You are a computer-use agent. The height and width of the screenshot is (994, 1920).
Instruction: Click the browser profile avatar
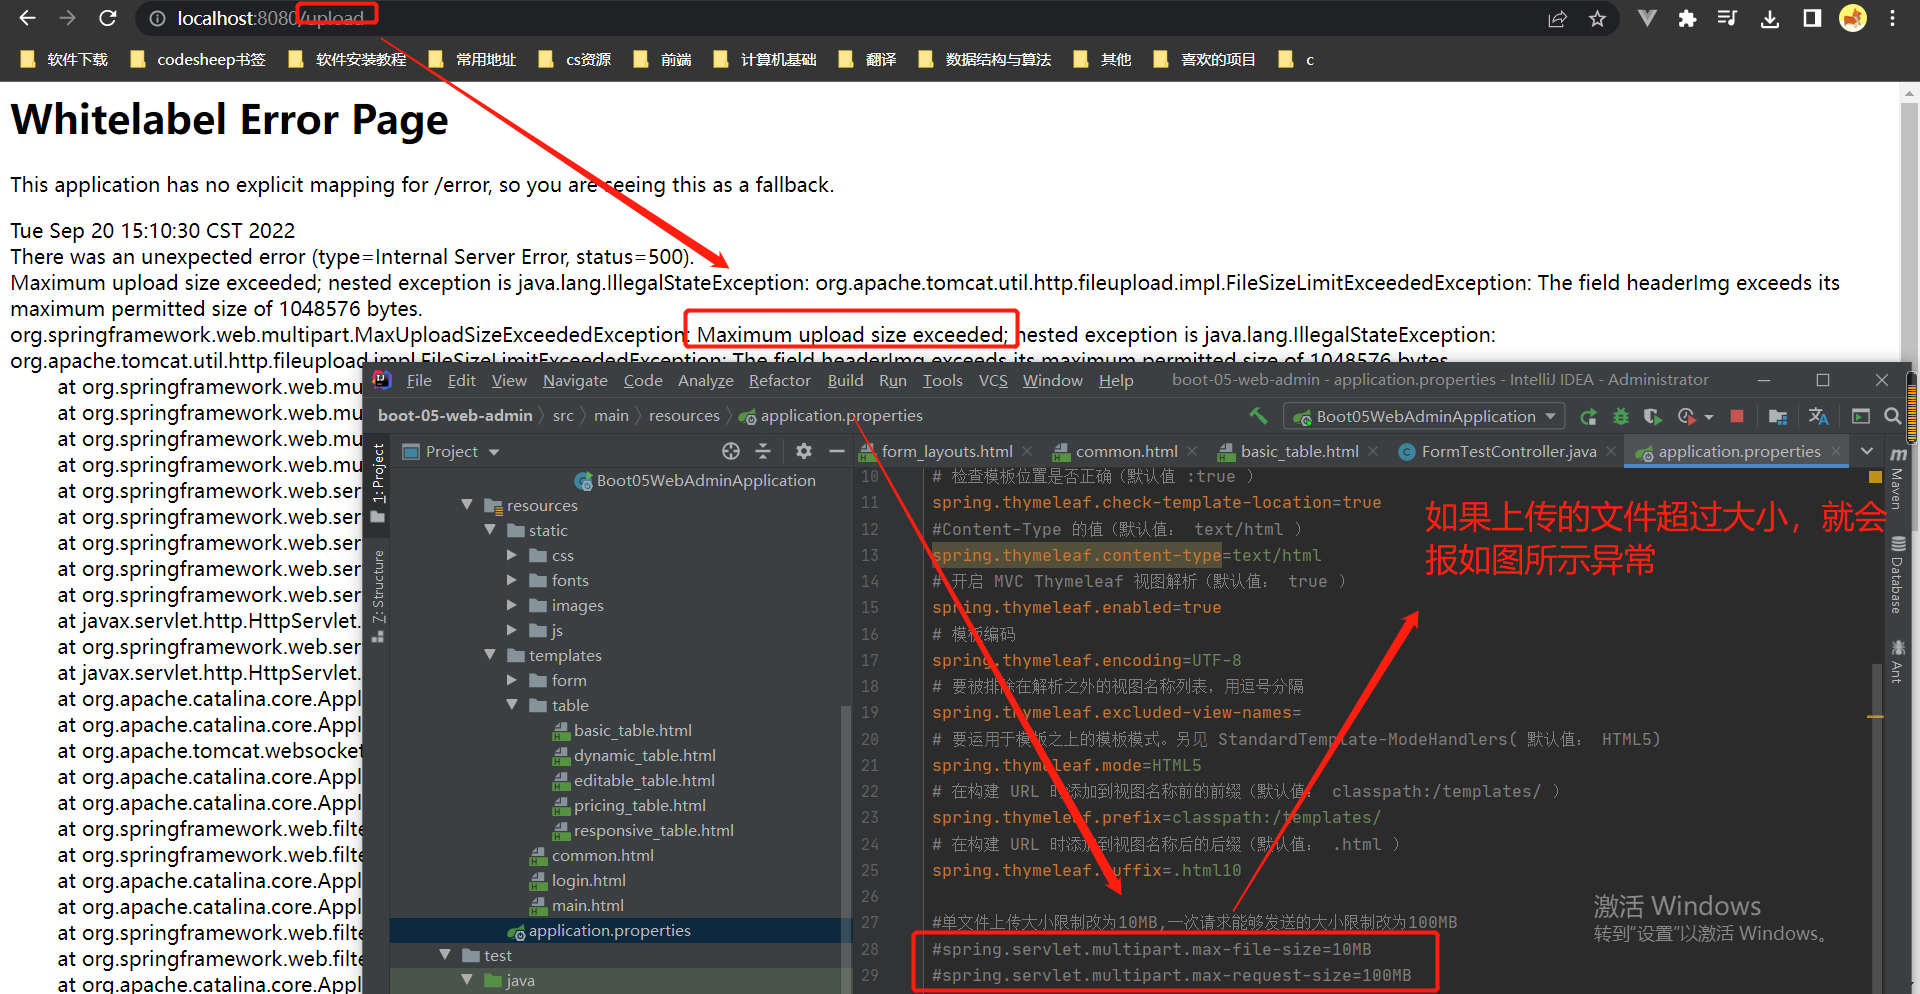(1853, 18)
